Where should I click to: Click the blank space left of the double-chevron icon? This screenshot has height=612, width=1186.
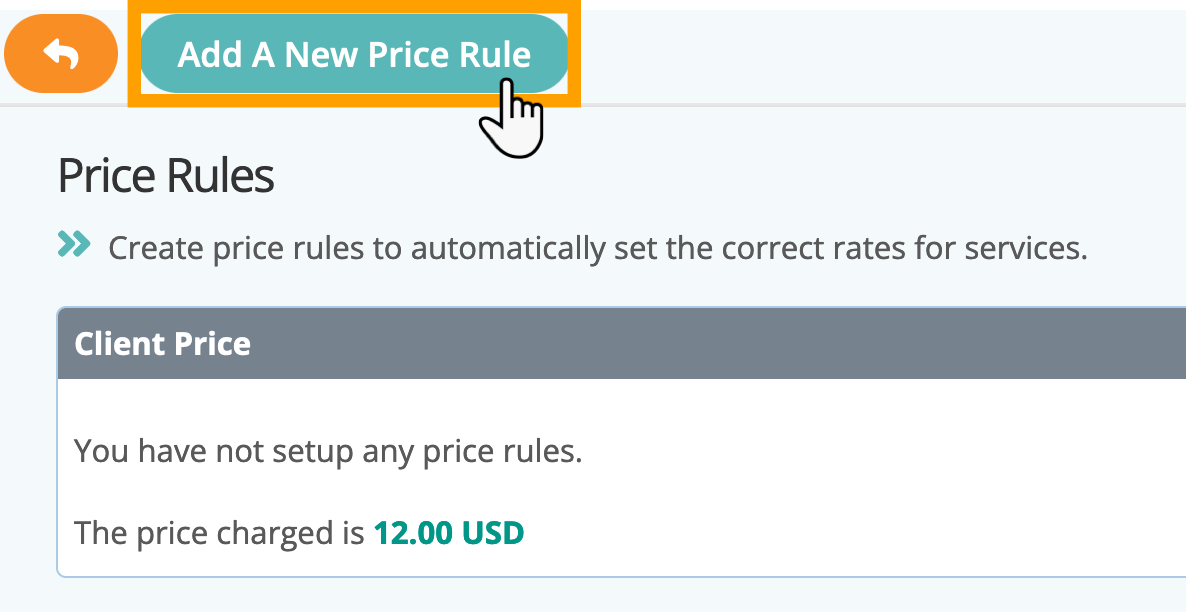(29, 244)
